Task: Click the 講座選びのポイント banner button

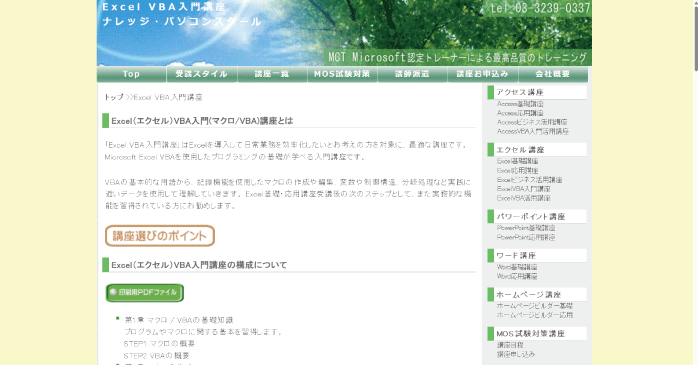Action: 160,236
